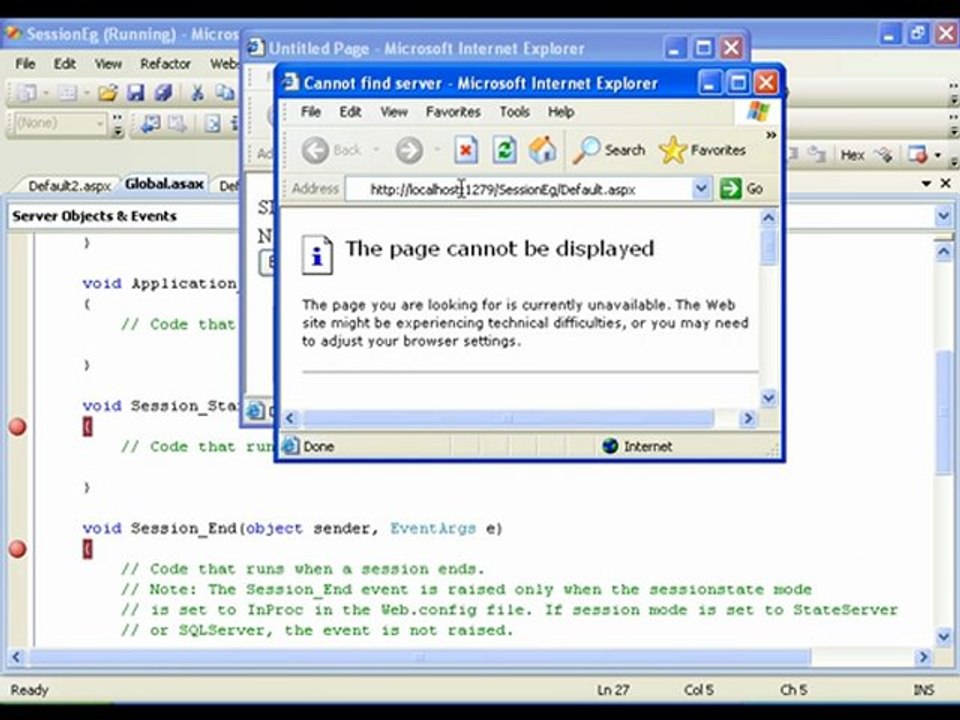Open the Visual Studio Edit menu
Viewport: 960px width, 720px height.
tap(64, 64)
